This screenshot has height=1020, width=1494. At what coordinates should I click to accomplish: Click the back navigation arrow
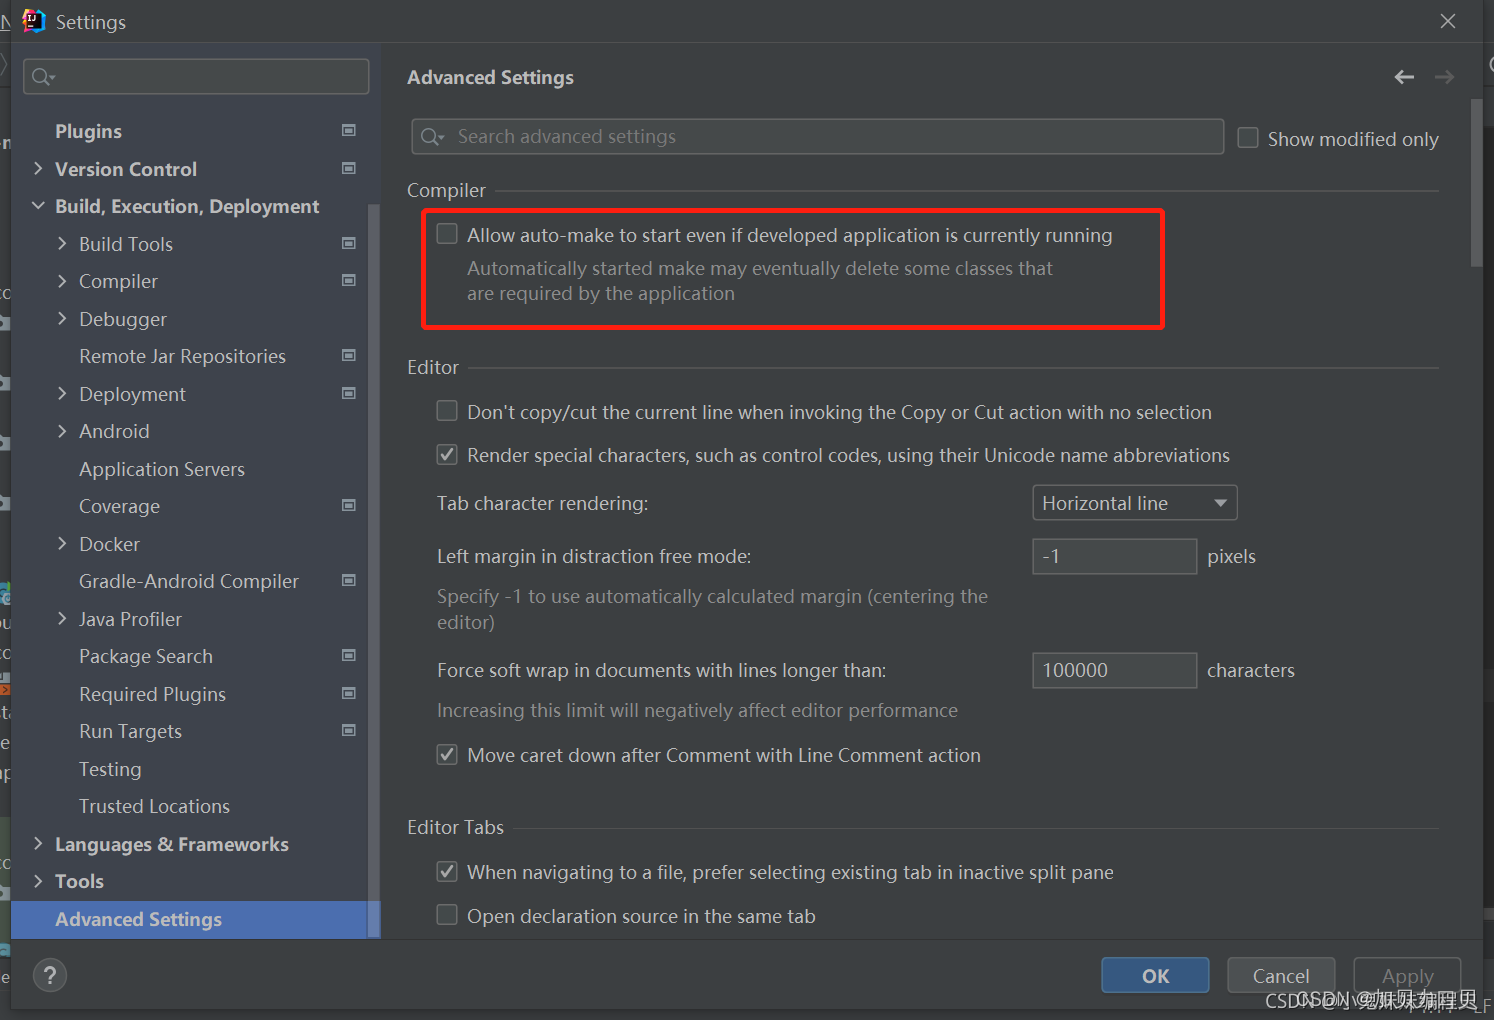click(x=1404, y=77)
